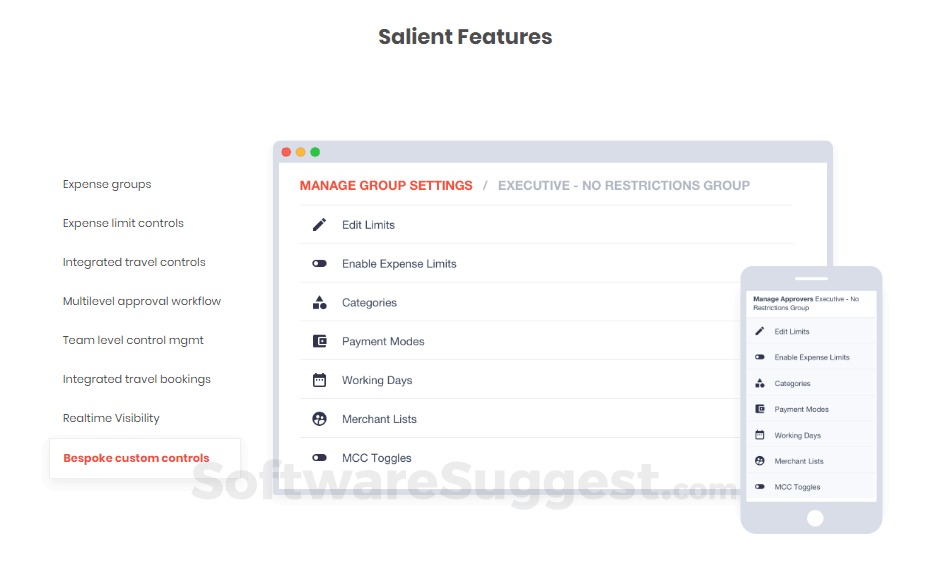
Task: Click the Working Days calendar icon
Action: click(x=320, y=380)
